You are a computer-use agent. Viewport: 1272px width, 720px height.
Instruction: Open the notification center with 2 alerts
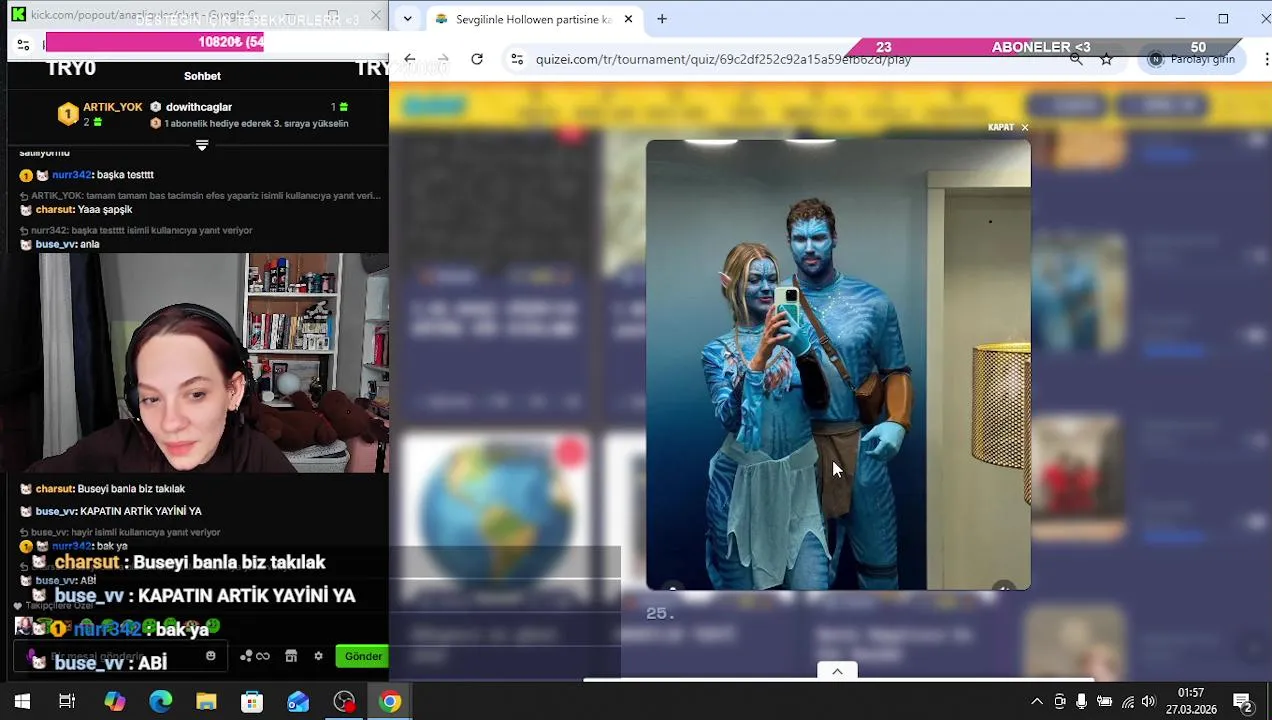1243,702
